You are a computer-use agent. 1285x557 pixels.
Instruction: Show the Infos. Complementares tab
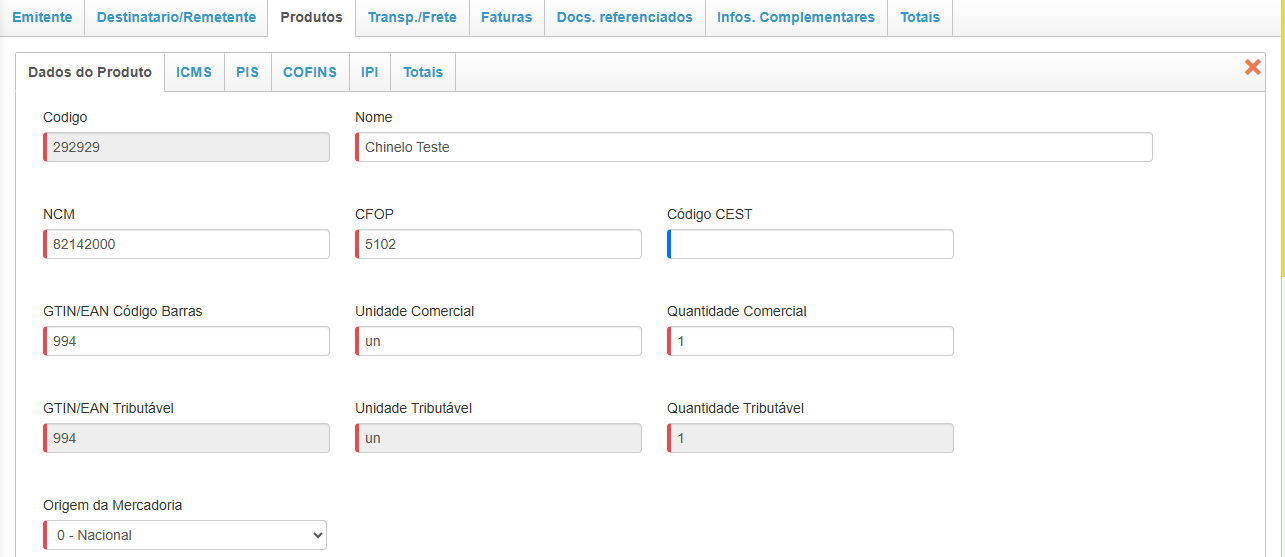tap(796, 18)
